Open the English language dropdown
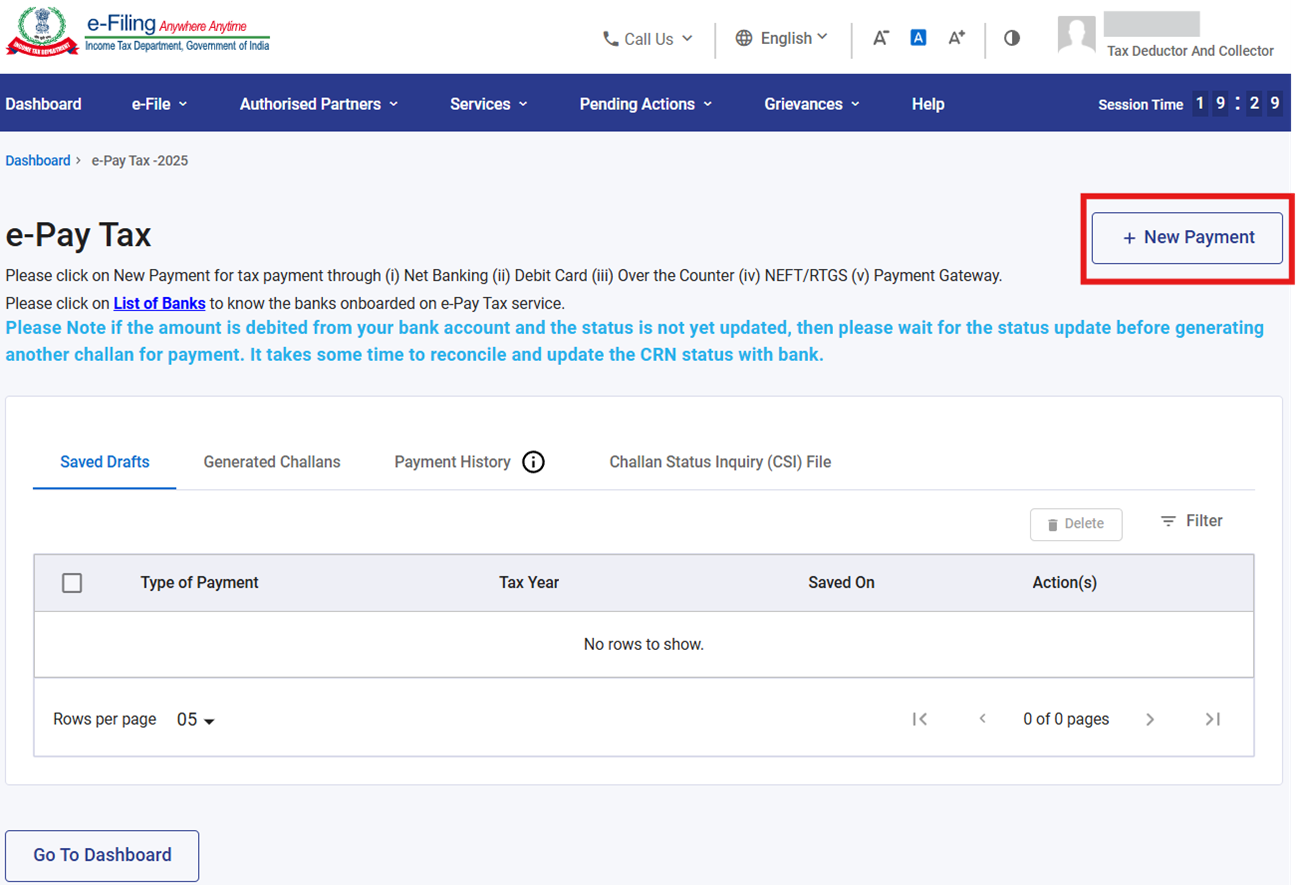Image resolution: width=1296 pixels, height=885 pixels. coord(782,38)
